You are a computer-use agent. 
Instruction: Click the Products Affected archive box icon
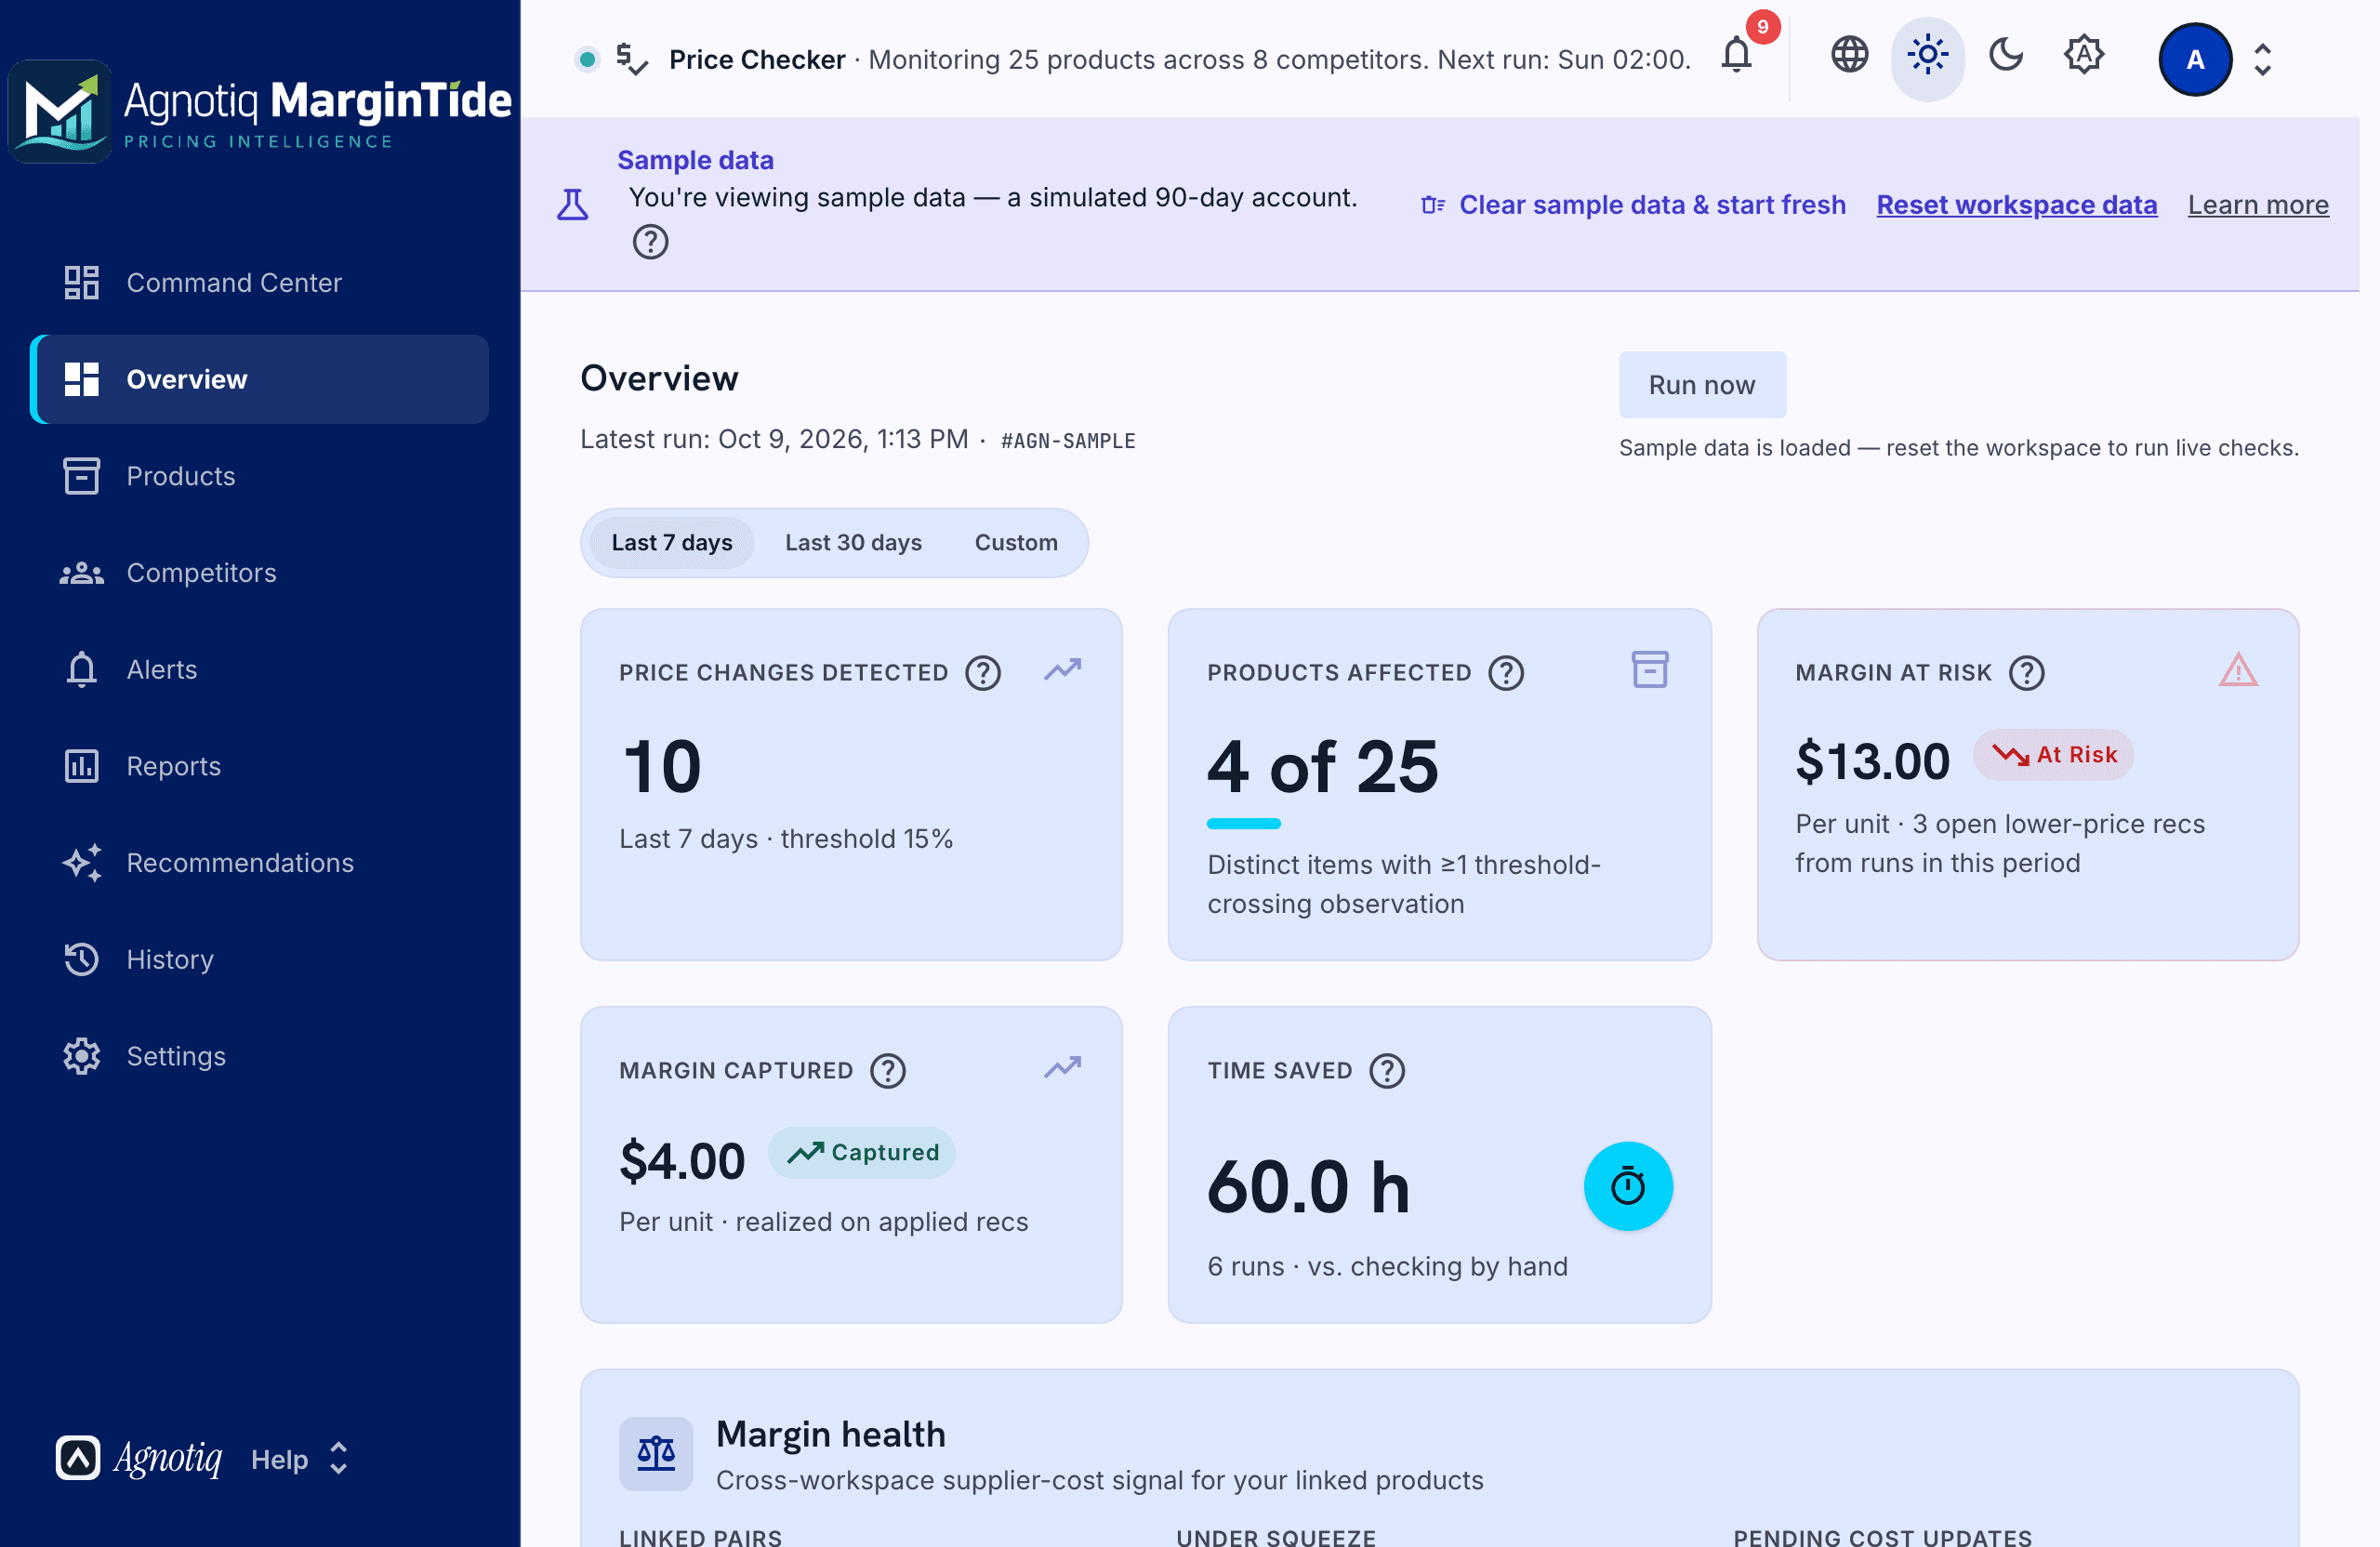[1650, 670]
